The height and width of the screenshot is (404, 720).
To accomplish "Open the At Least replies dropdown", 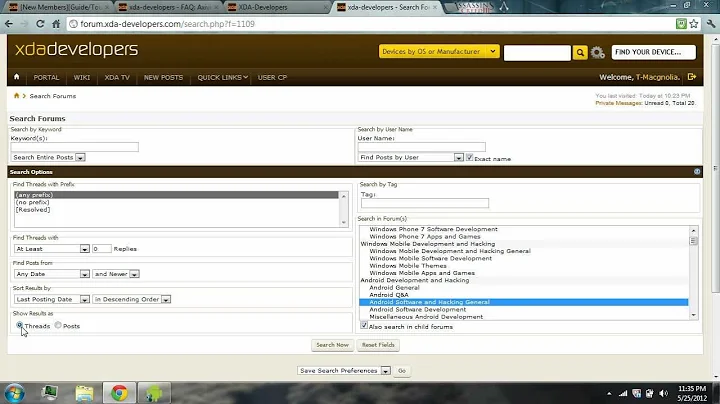I will [x=51, y=249].
